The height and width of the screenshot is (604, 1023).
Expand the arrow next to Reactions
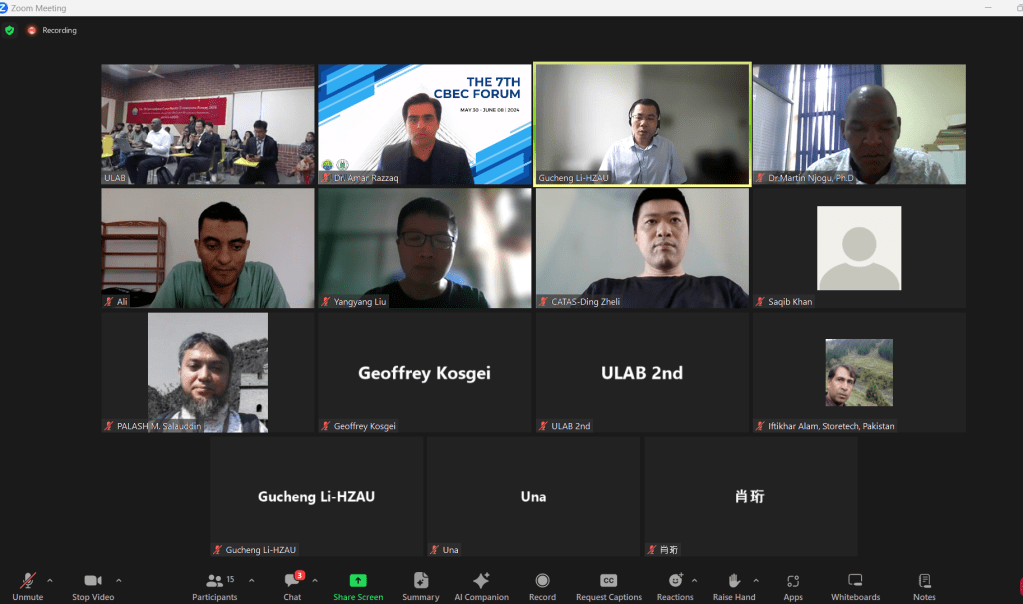click(x=694, y=580)
